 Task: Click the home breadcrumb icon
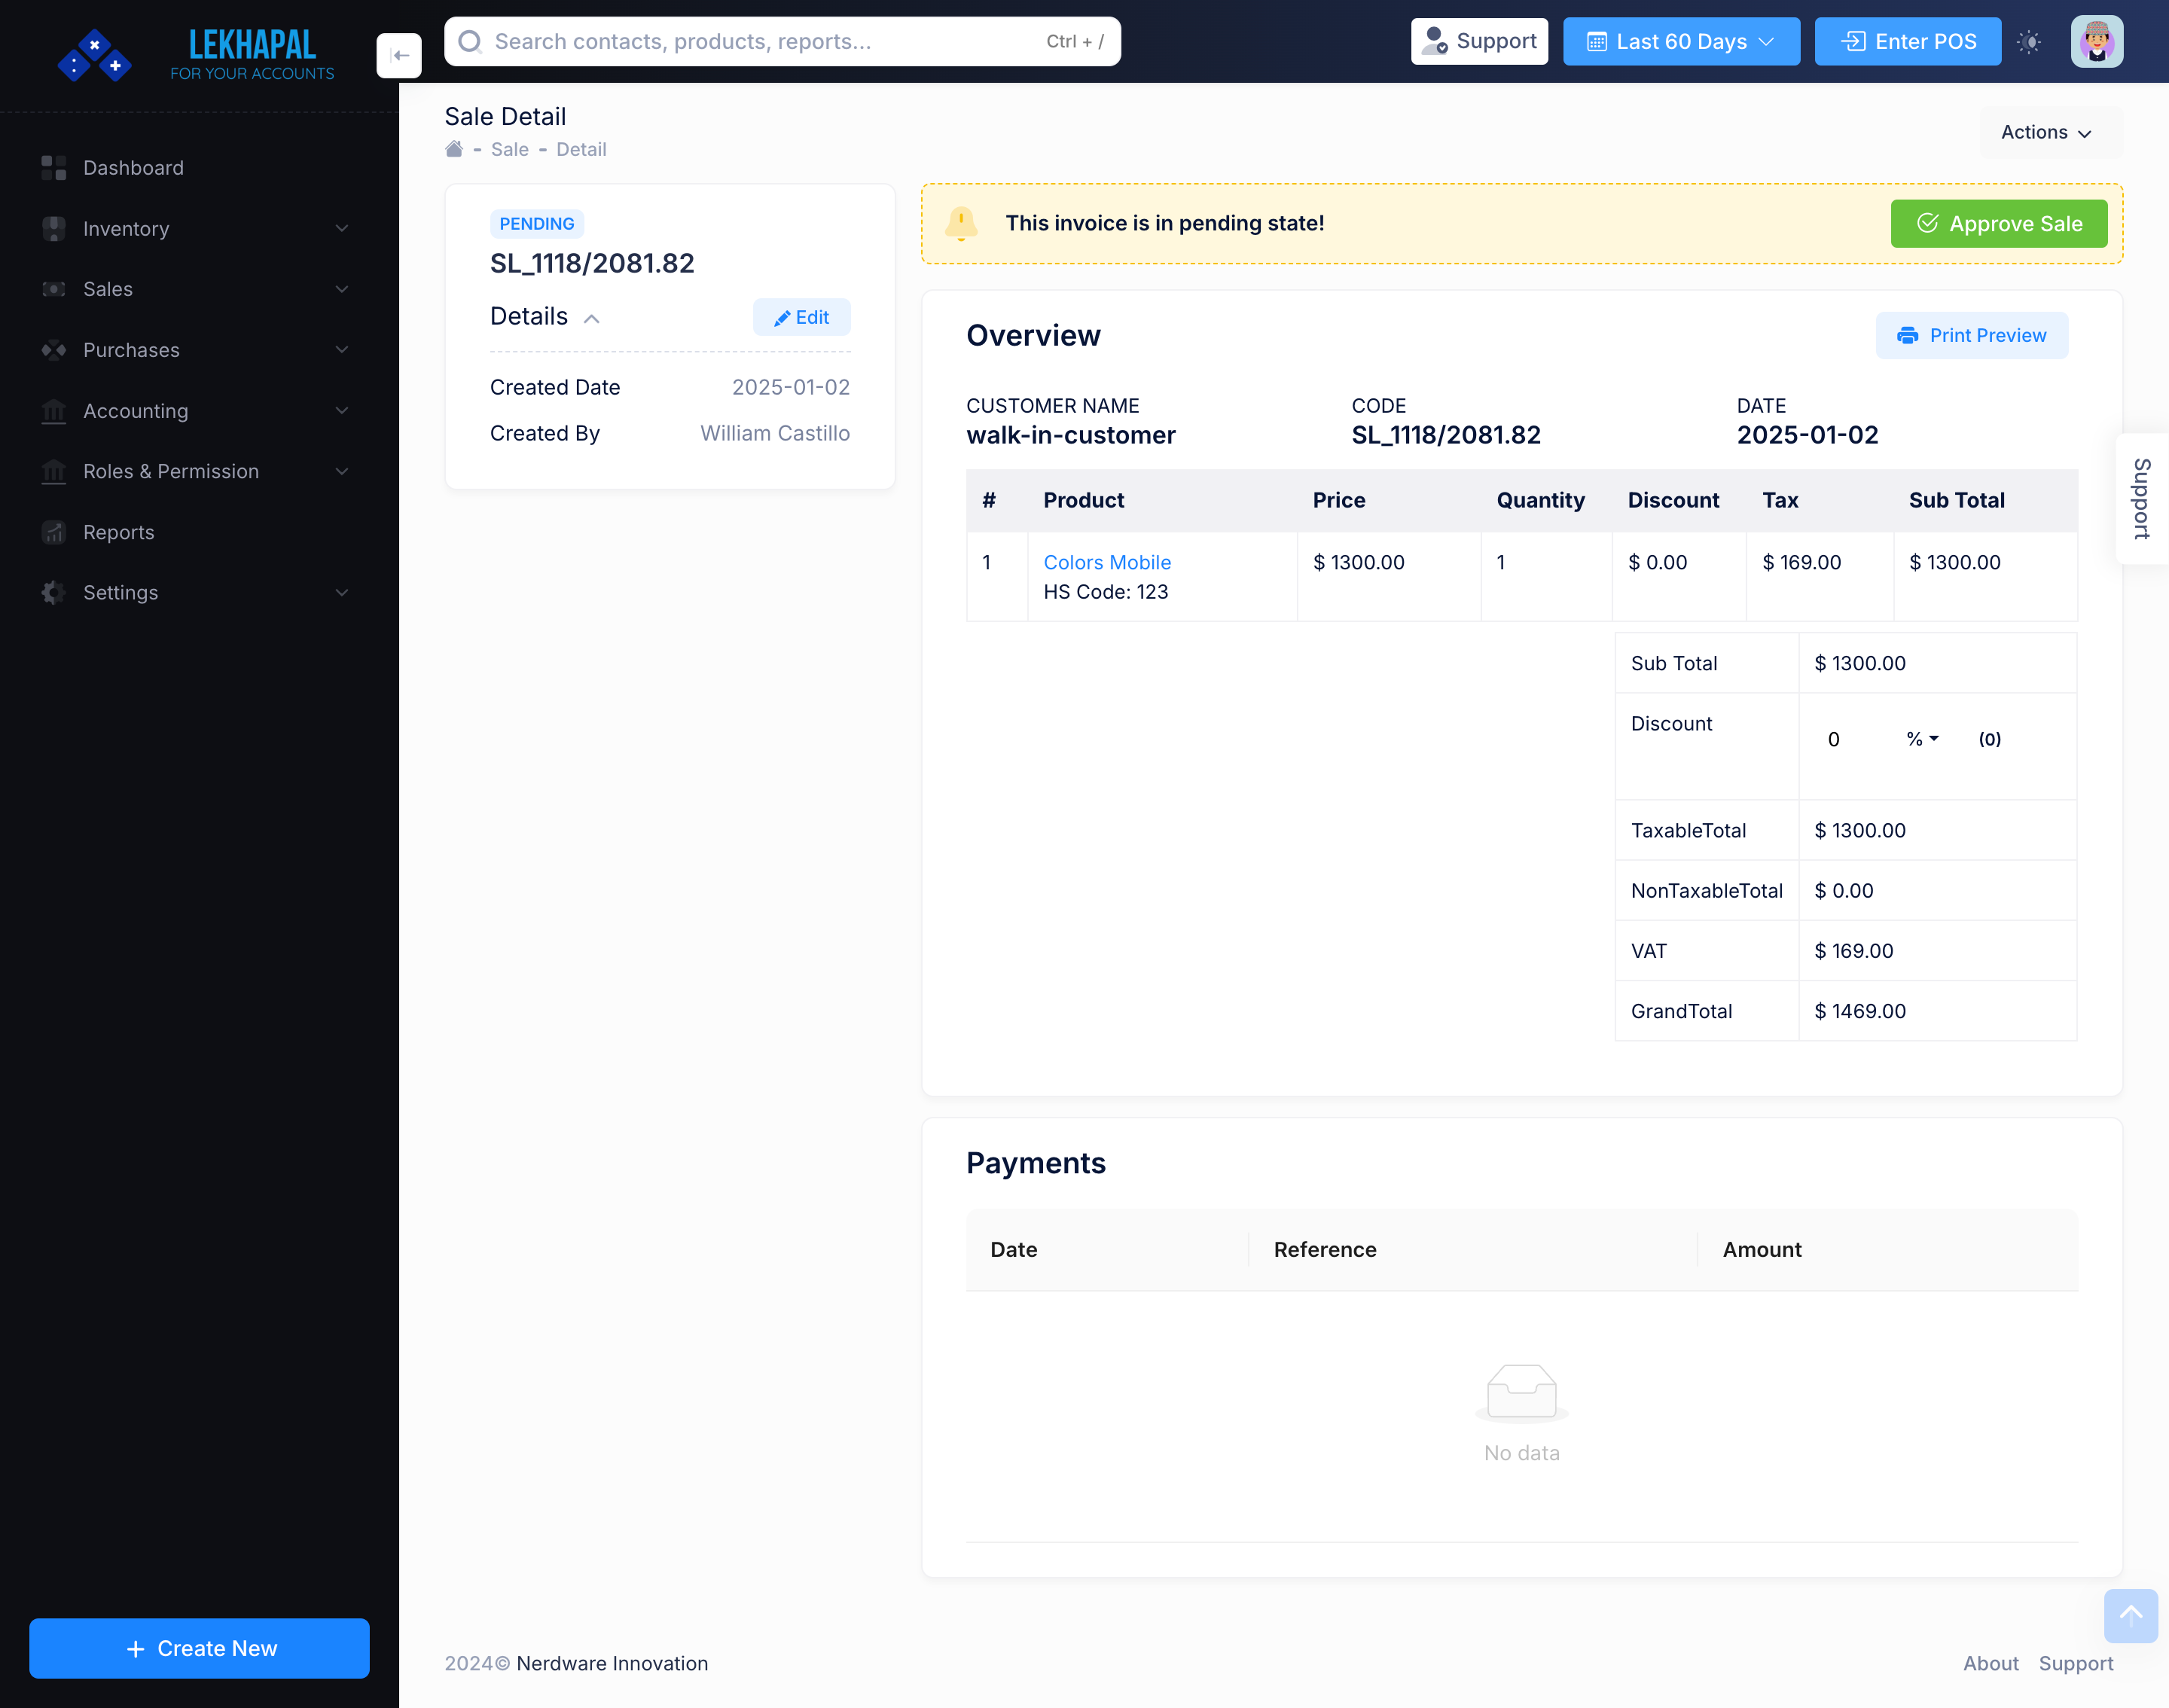tap(454, 148)
